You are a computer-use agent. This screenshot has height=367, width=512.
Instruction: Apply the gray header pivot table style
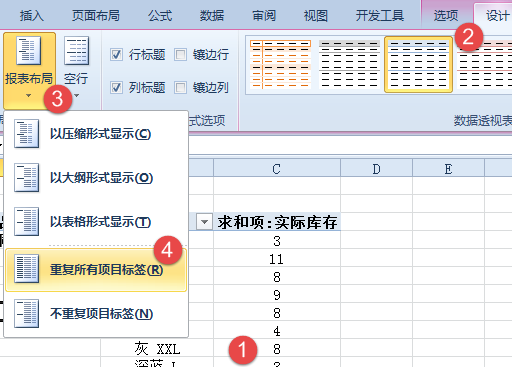click(349, 64)
